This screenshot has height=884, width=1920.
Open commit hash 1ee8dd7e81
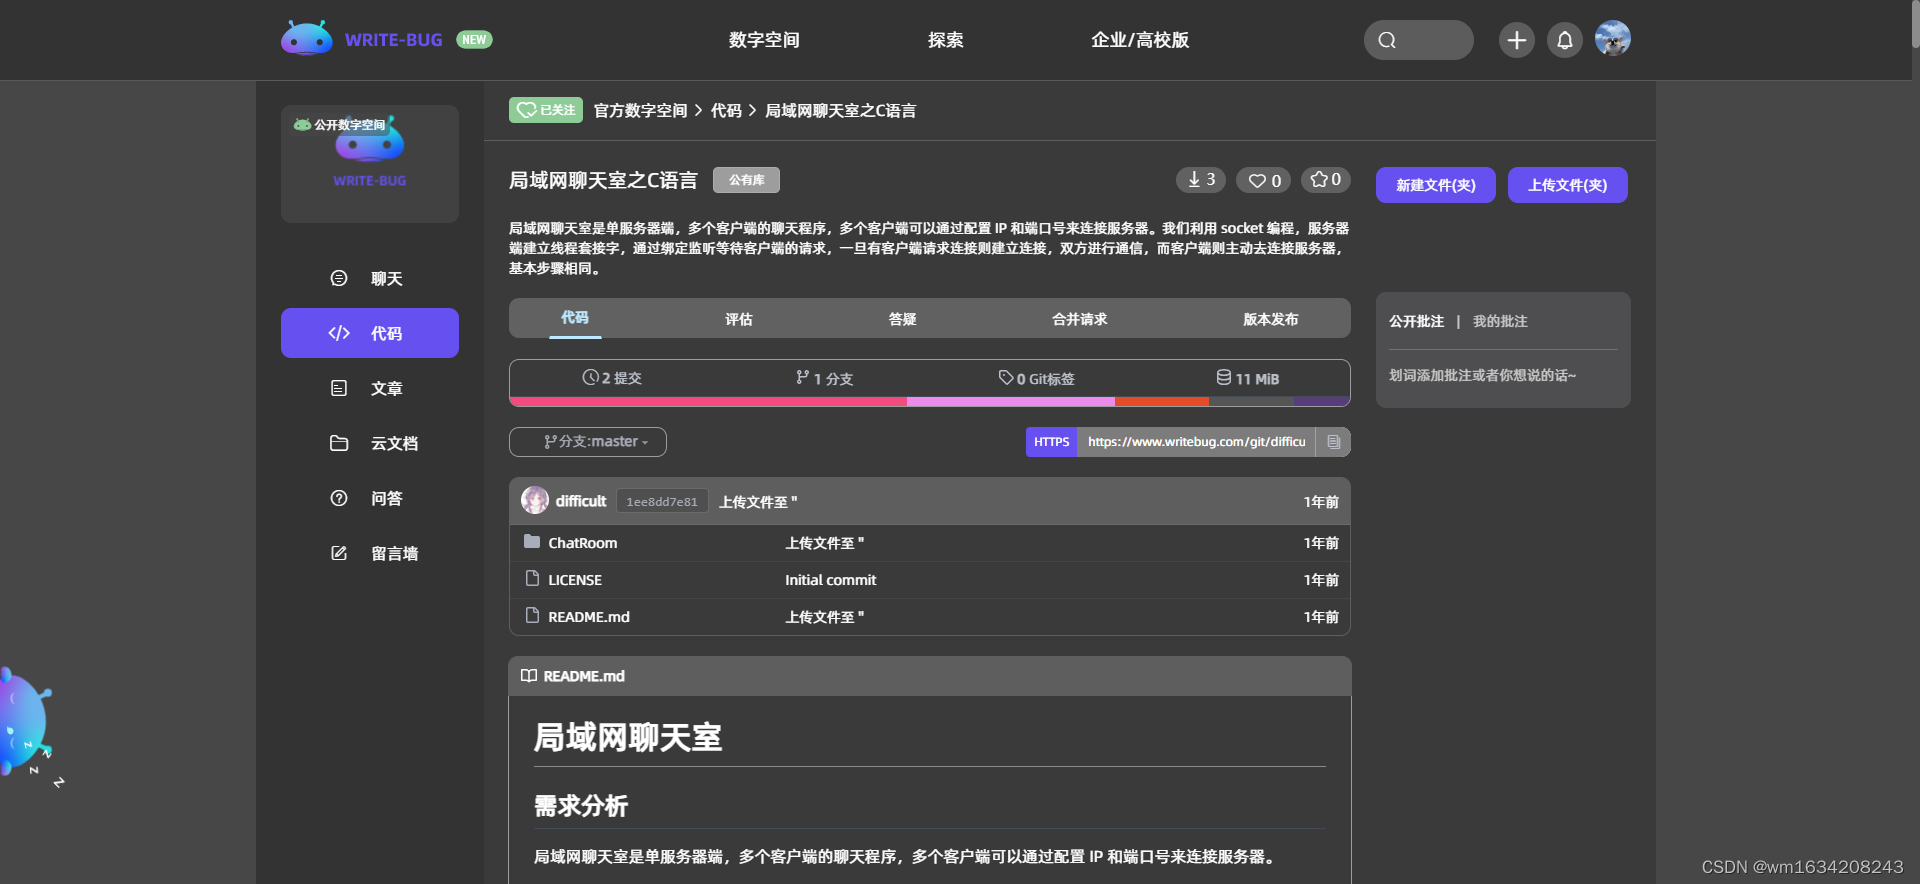(x=662, y=501)
